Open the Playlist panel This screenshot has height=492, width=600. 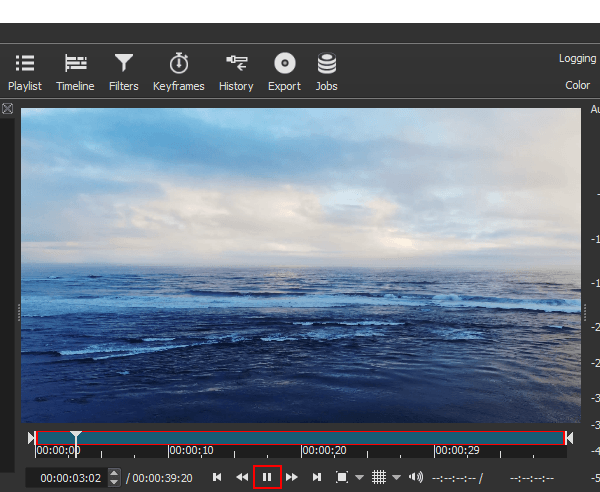[x=25, y=72]
